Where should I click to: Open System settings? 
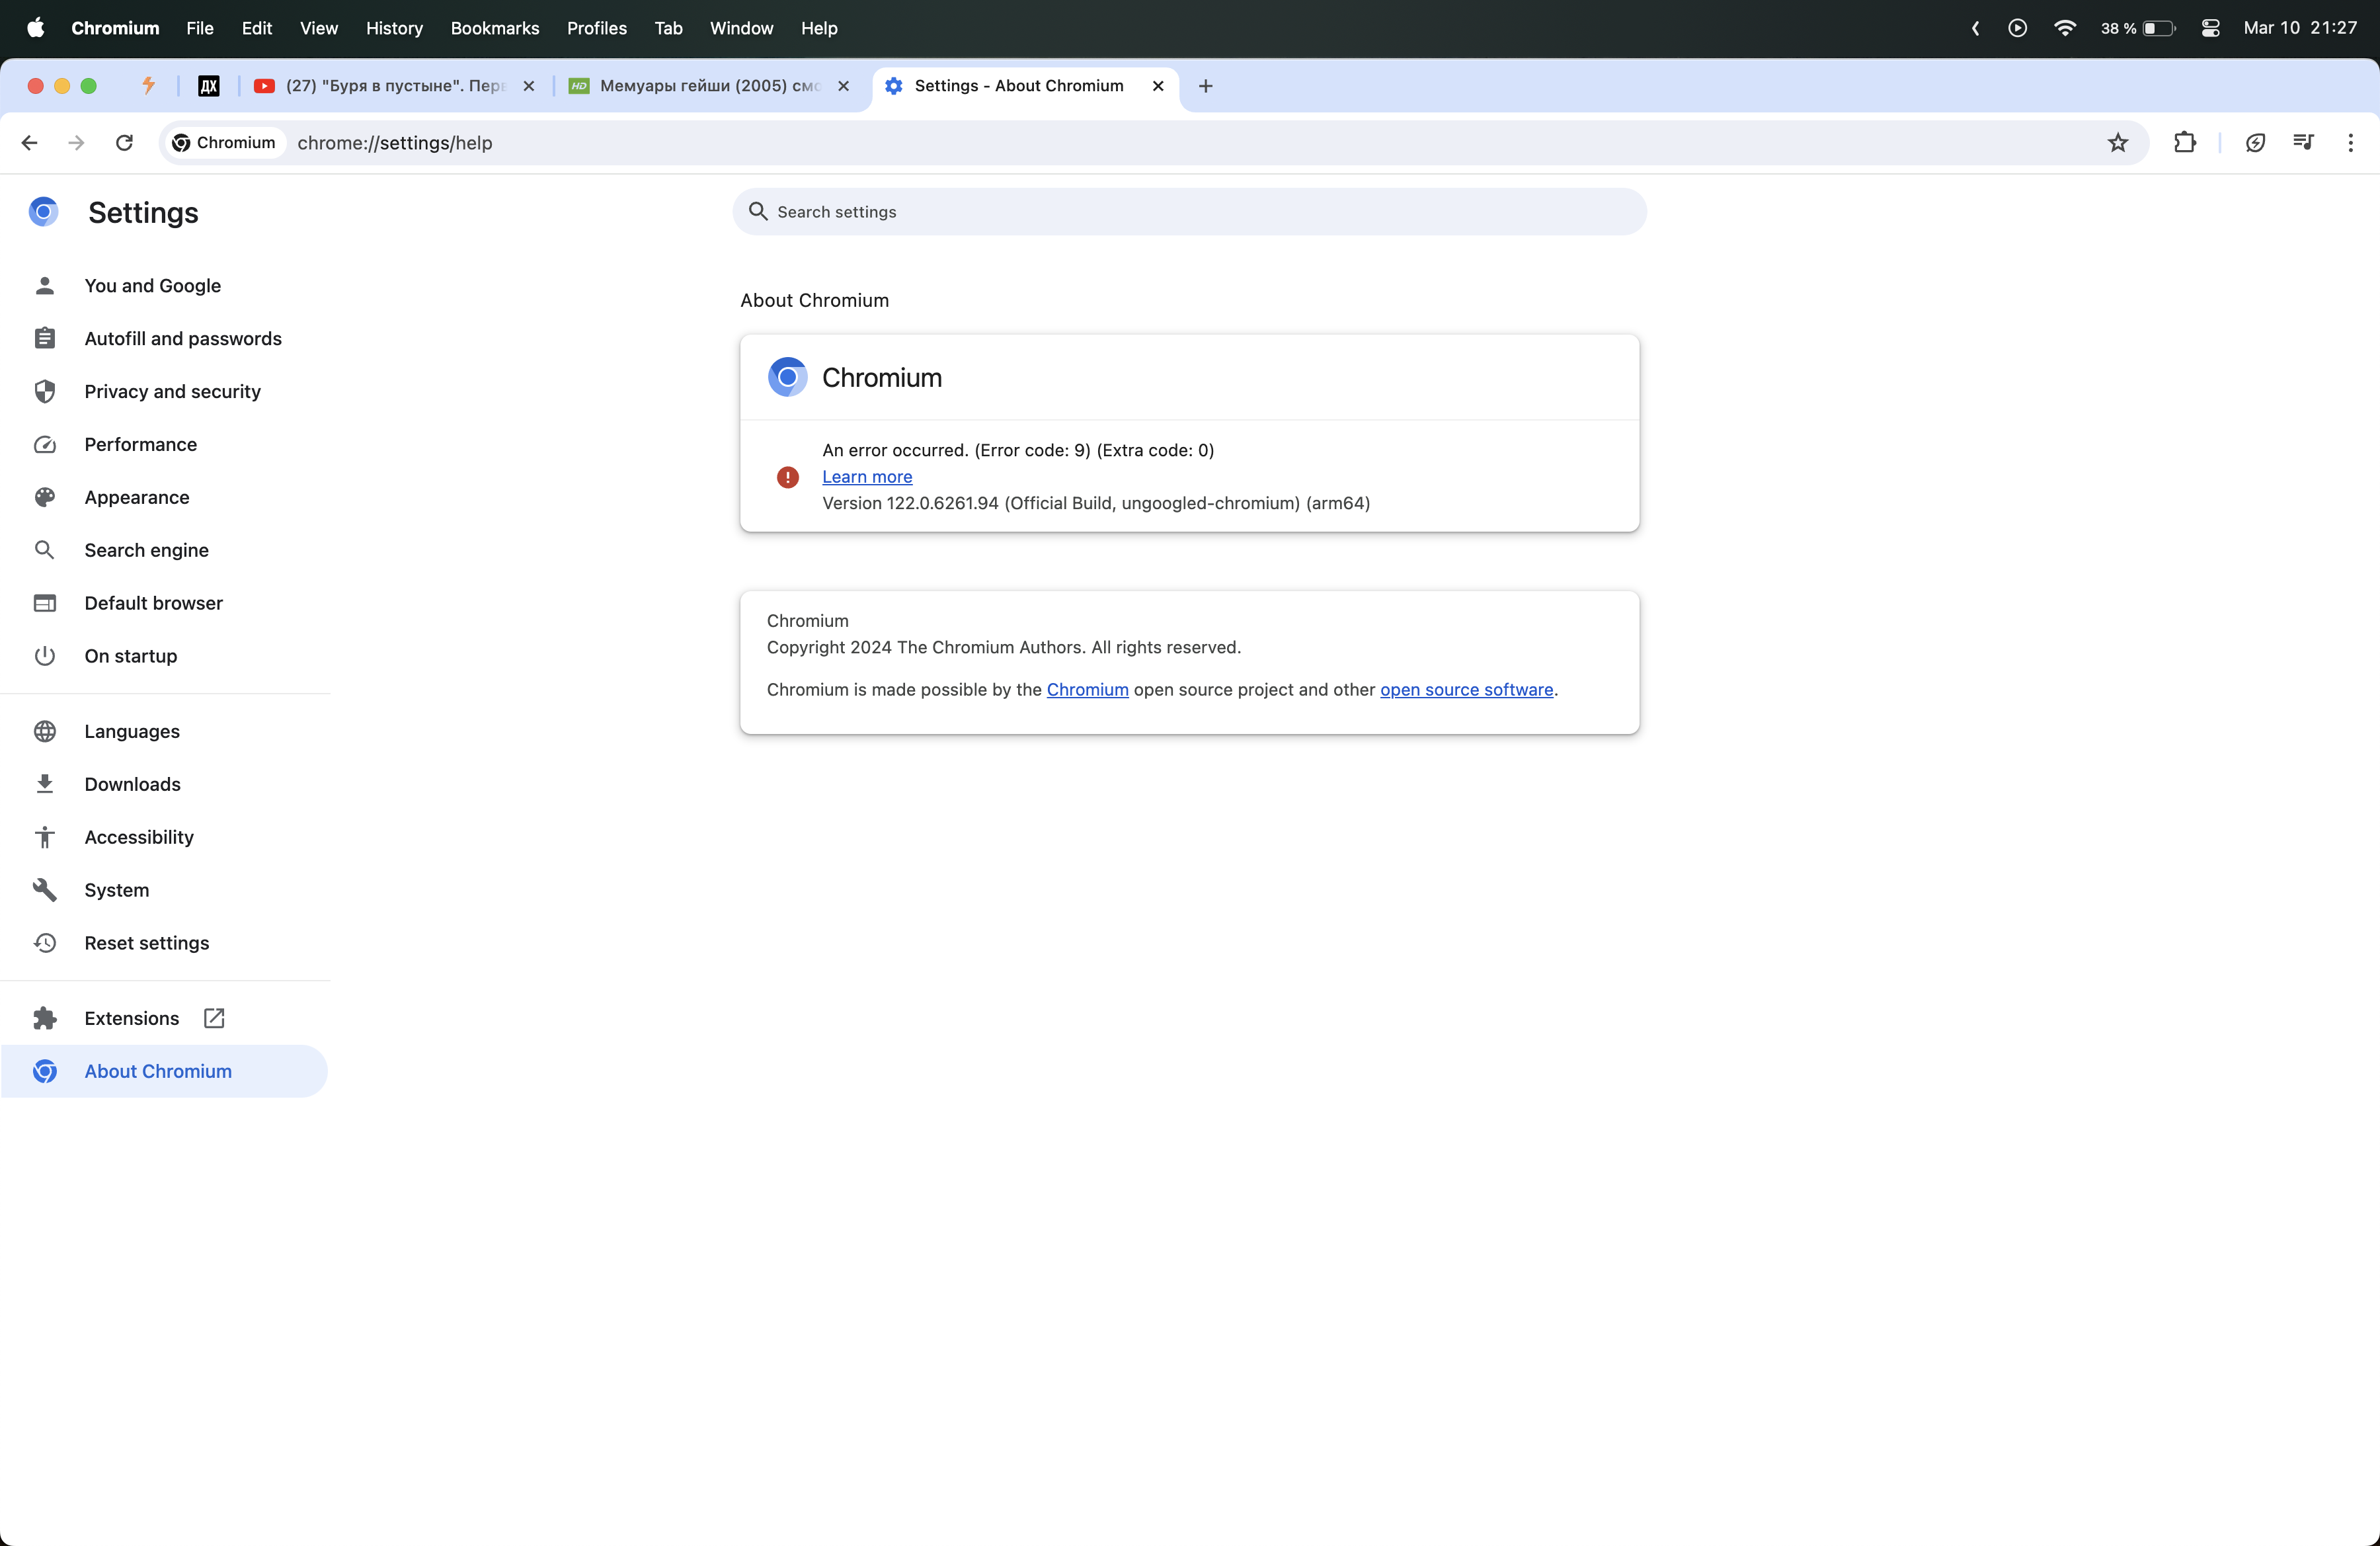point(165,891)
